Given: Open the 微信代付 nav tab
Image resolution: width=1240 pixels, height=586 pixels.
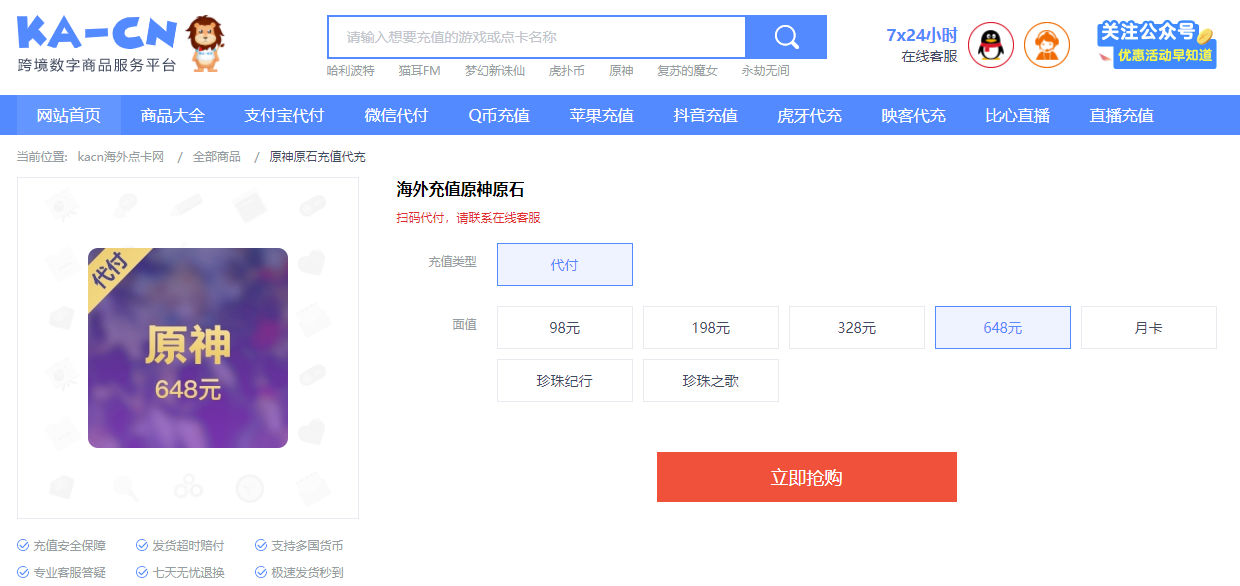Looking at the screenshot, I should pos(396,115).
